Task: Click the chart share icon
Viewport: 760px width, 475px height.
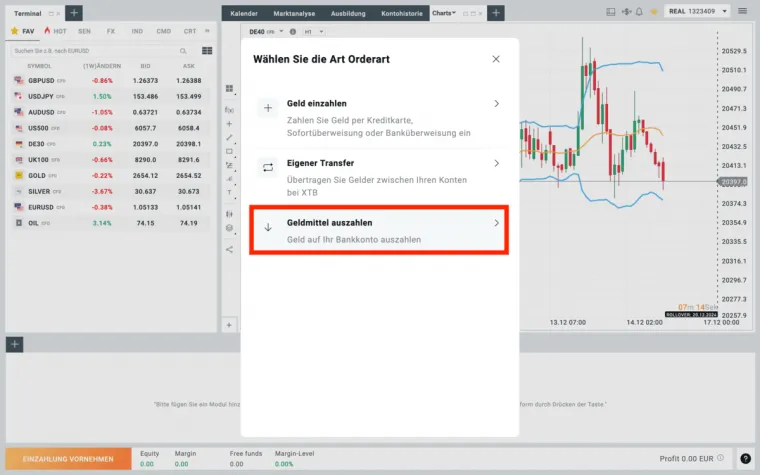Action: click(229, 249)
